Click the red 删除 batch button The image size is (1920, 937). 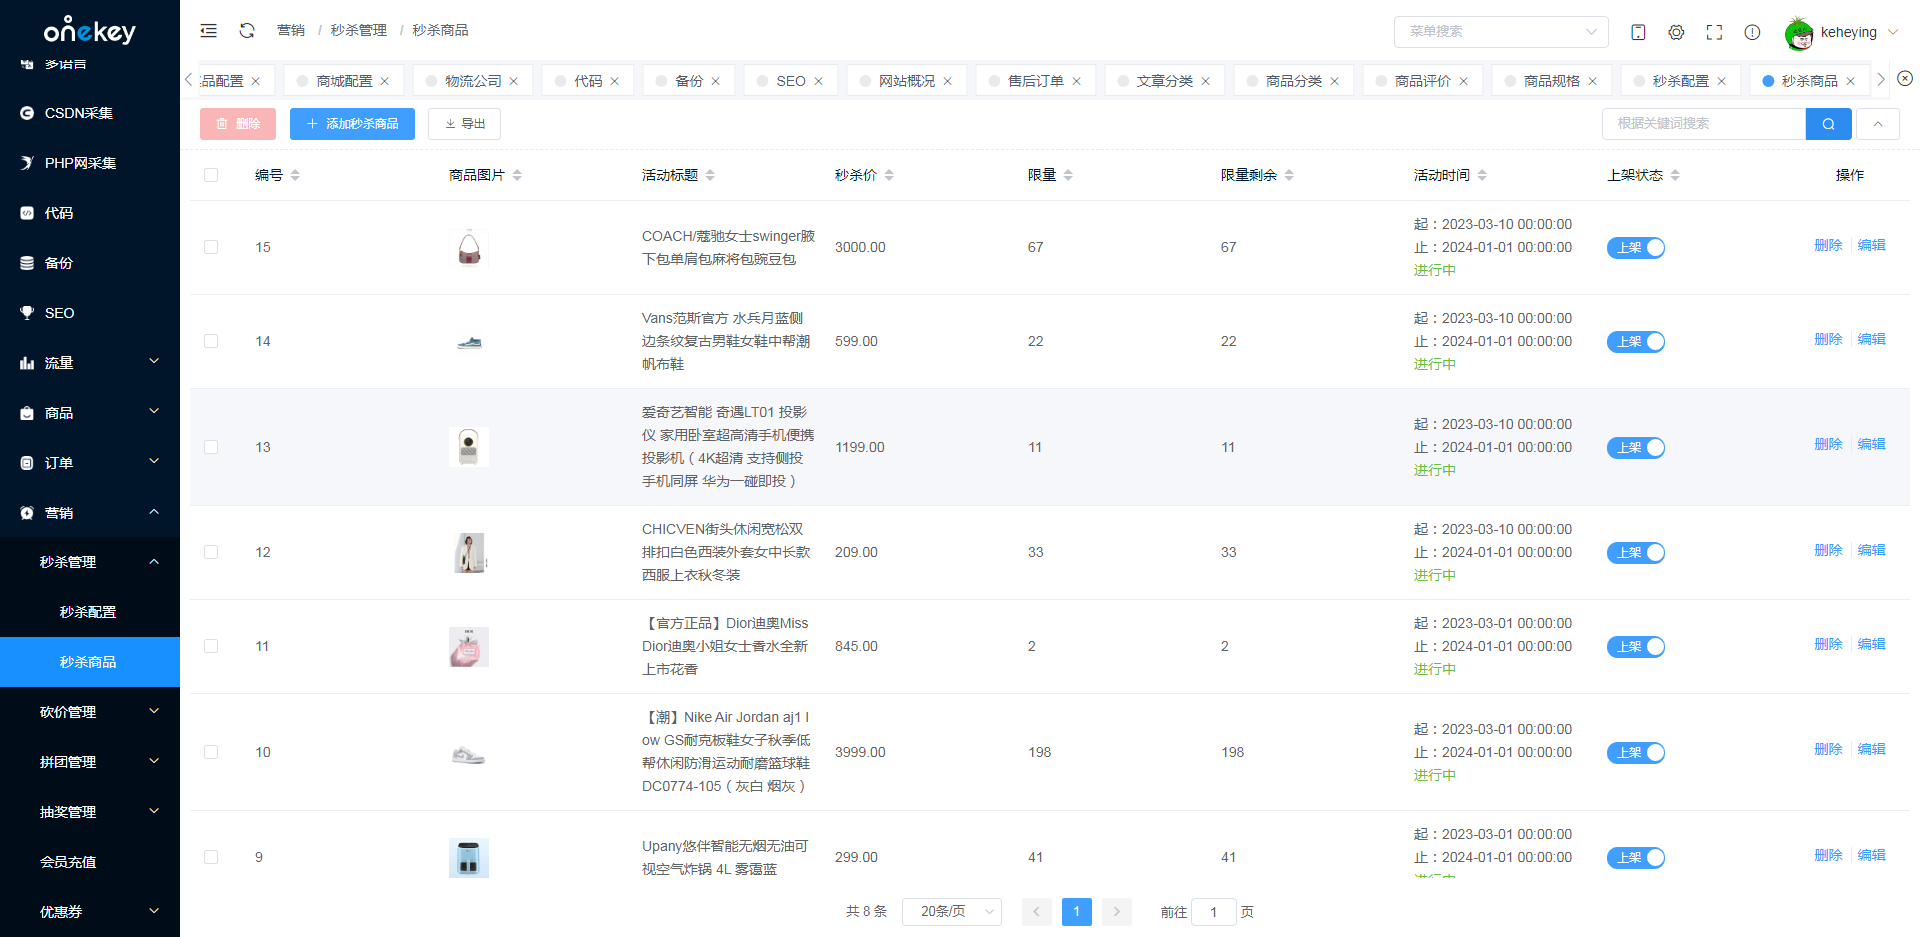[238, 124]
